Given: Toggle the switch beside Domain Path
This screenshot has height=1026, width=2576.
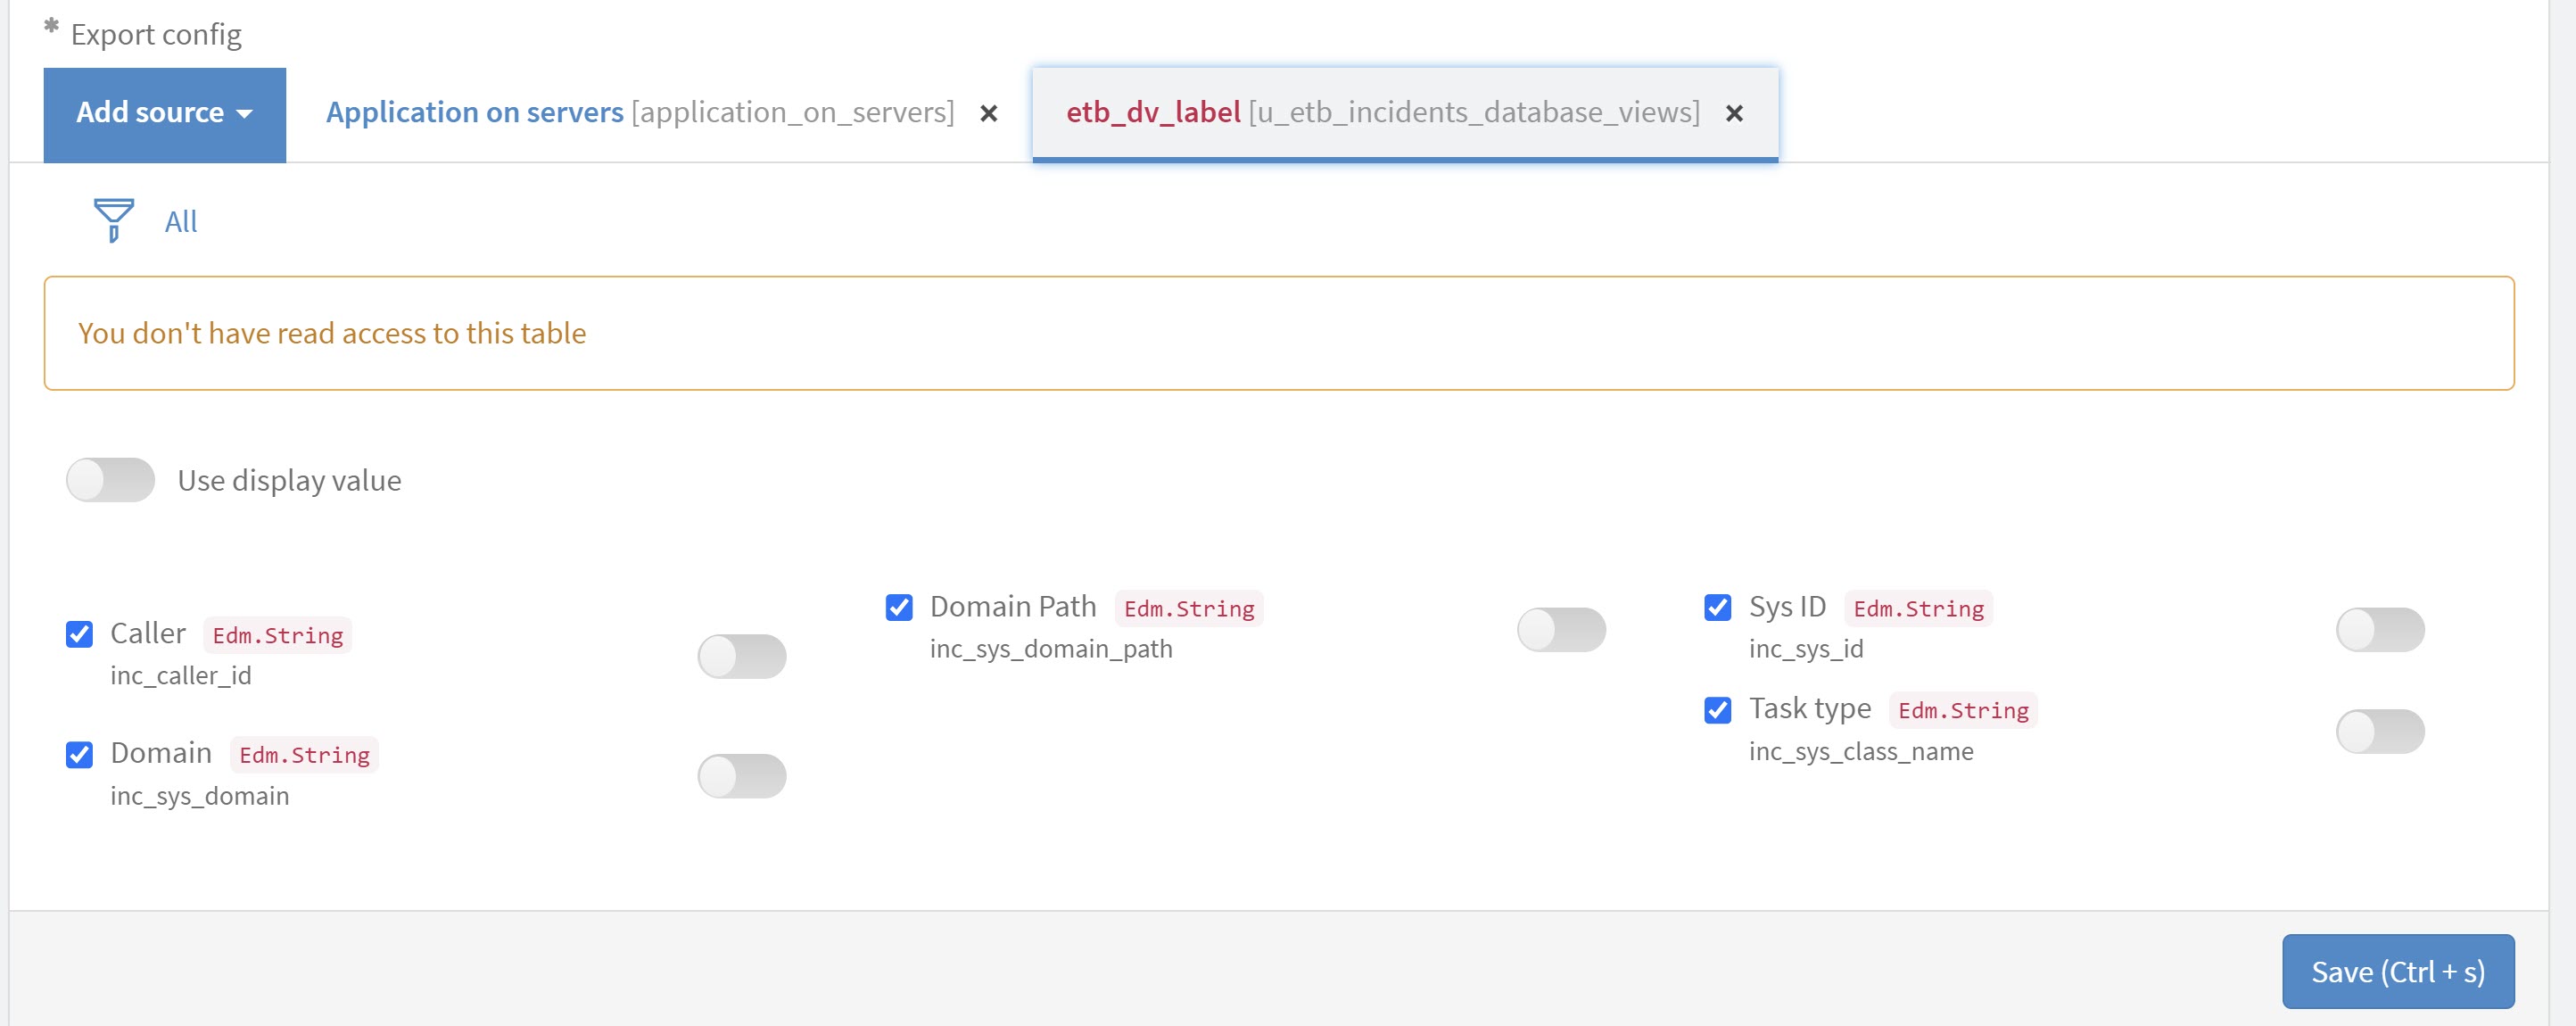Looking at the screenshot, I should pyautogui.click(x=1560, y=629).
